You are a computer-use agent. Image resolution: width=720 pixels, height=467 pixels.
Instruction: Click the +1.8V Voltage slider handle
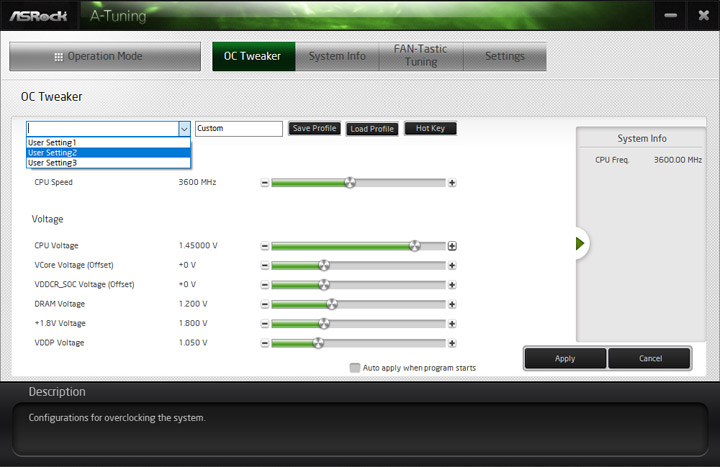coord(324,324)
